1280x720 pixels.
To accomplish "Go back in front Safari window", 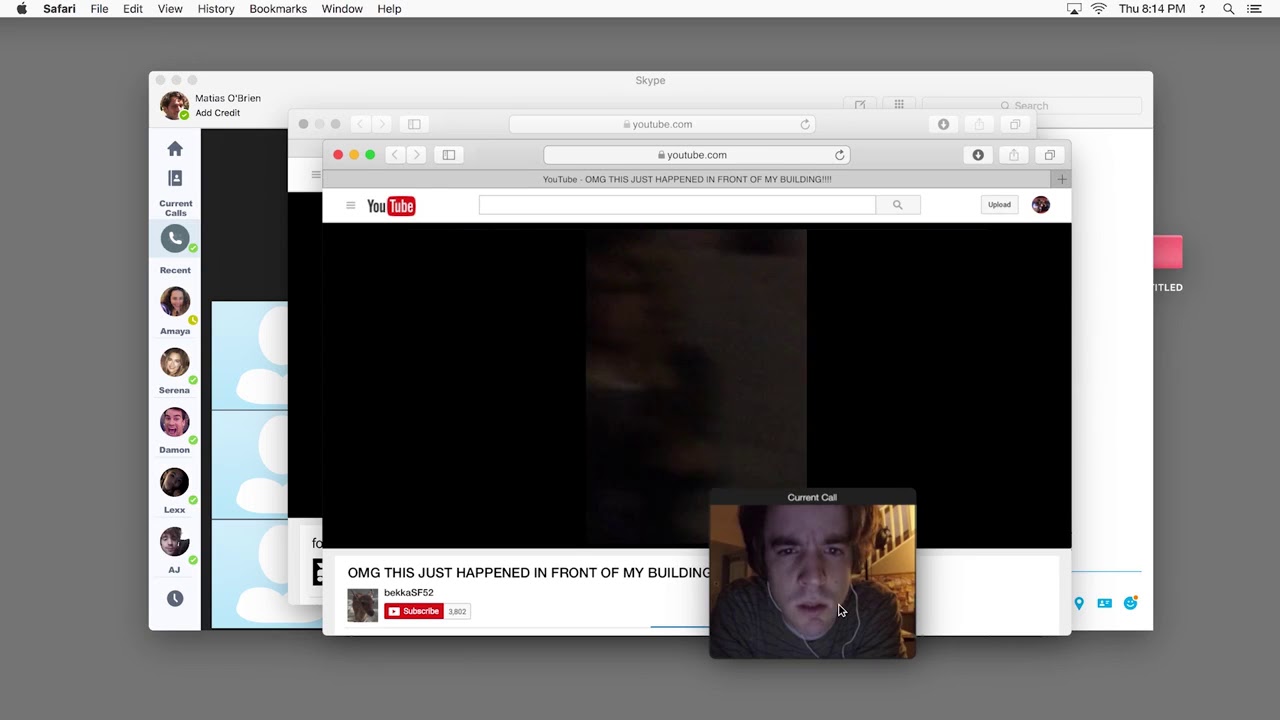I will (x=395, y=155).
